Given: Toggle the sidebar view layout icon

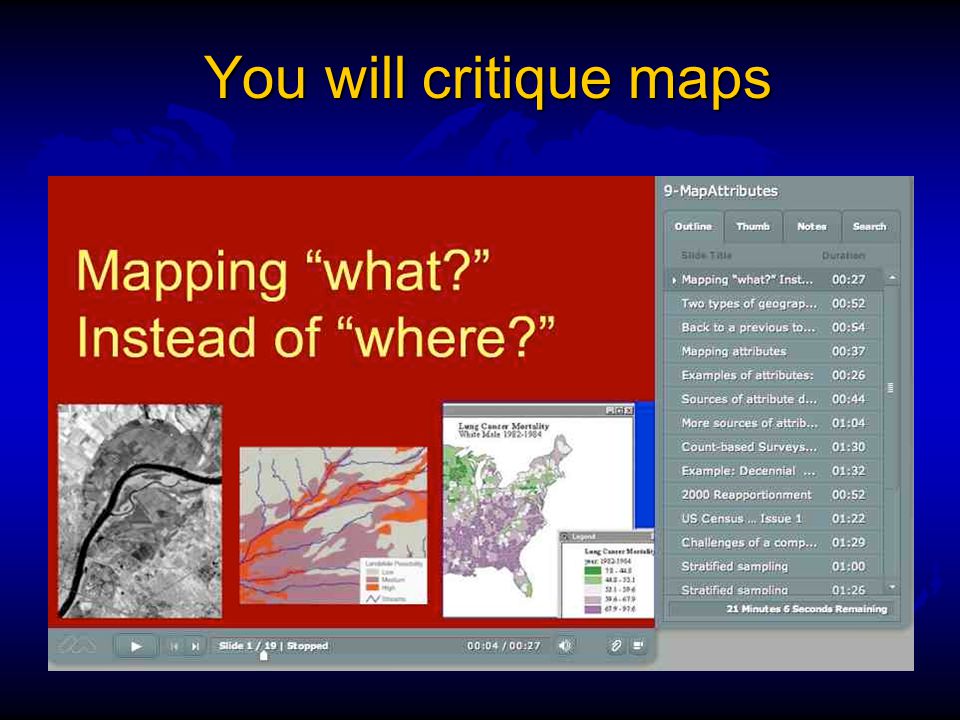Looking at the screenshot, I should pos(639,645).
